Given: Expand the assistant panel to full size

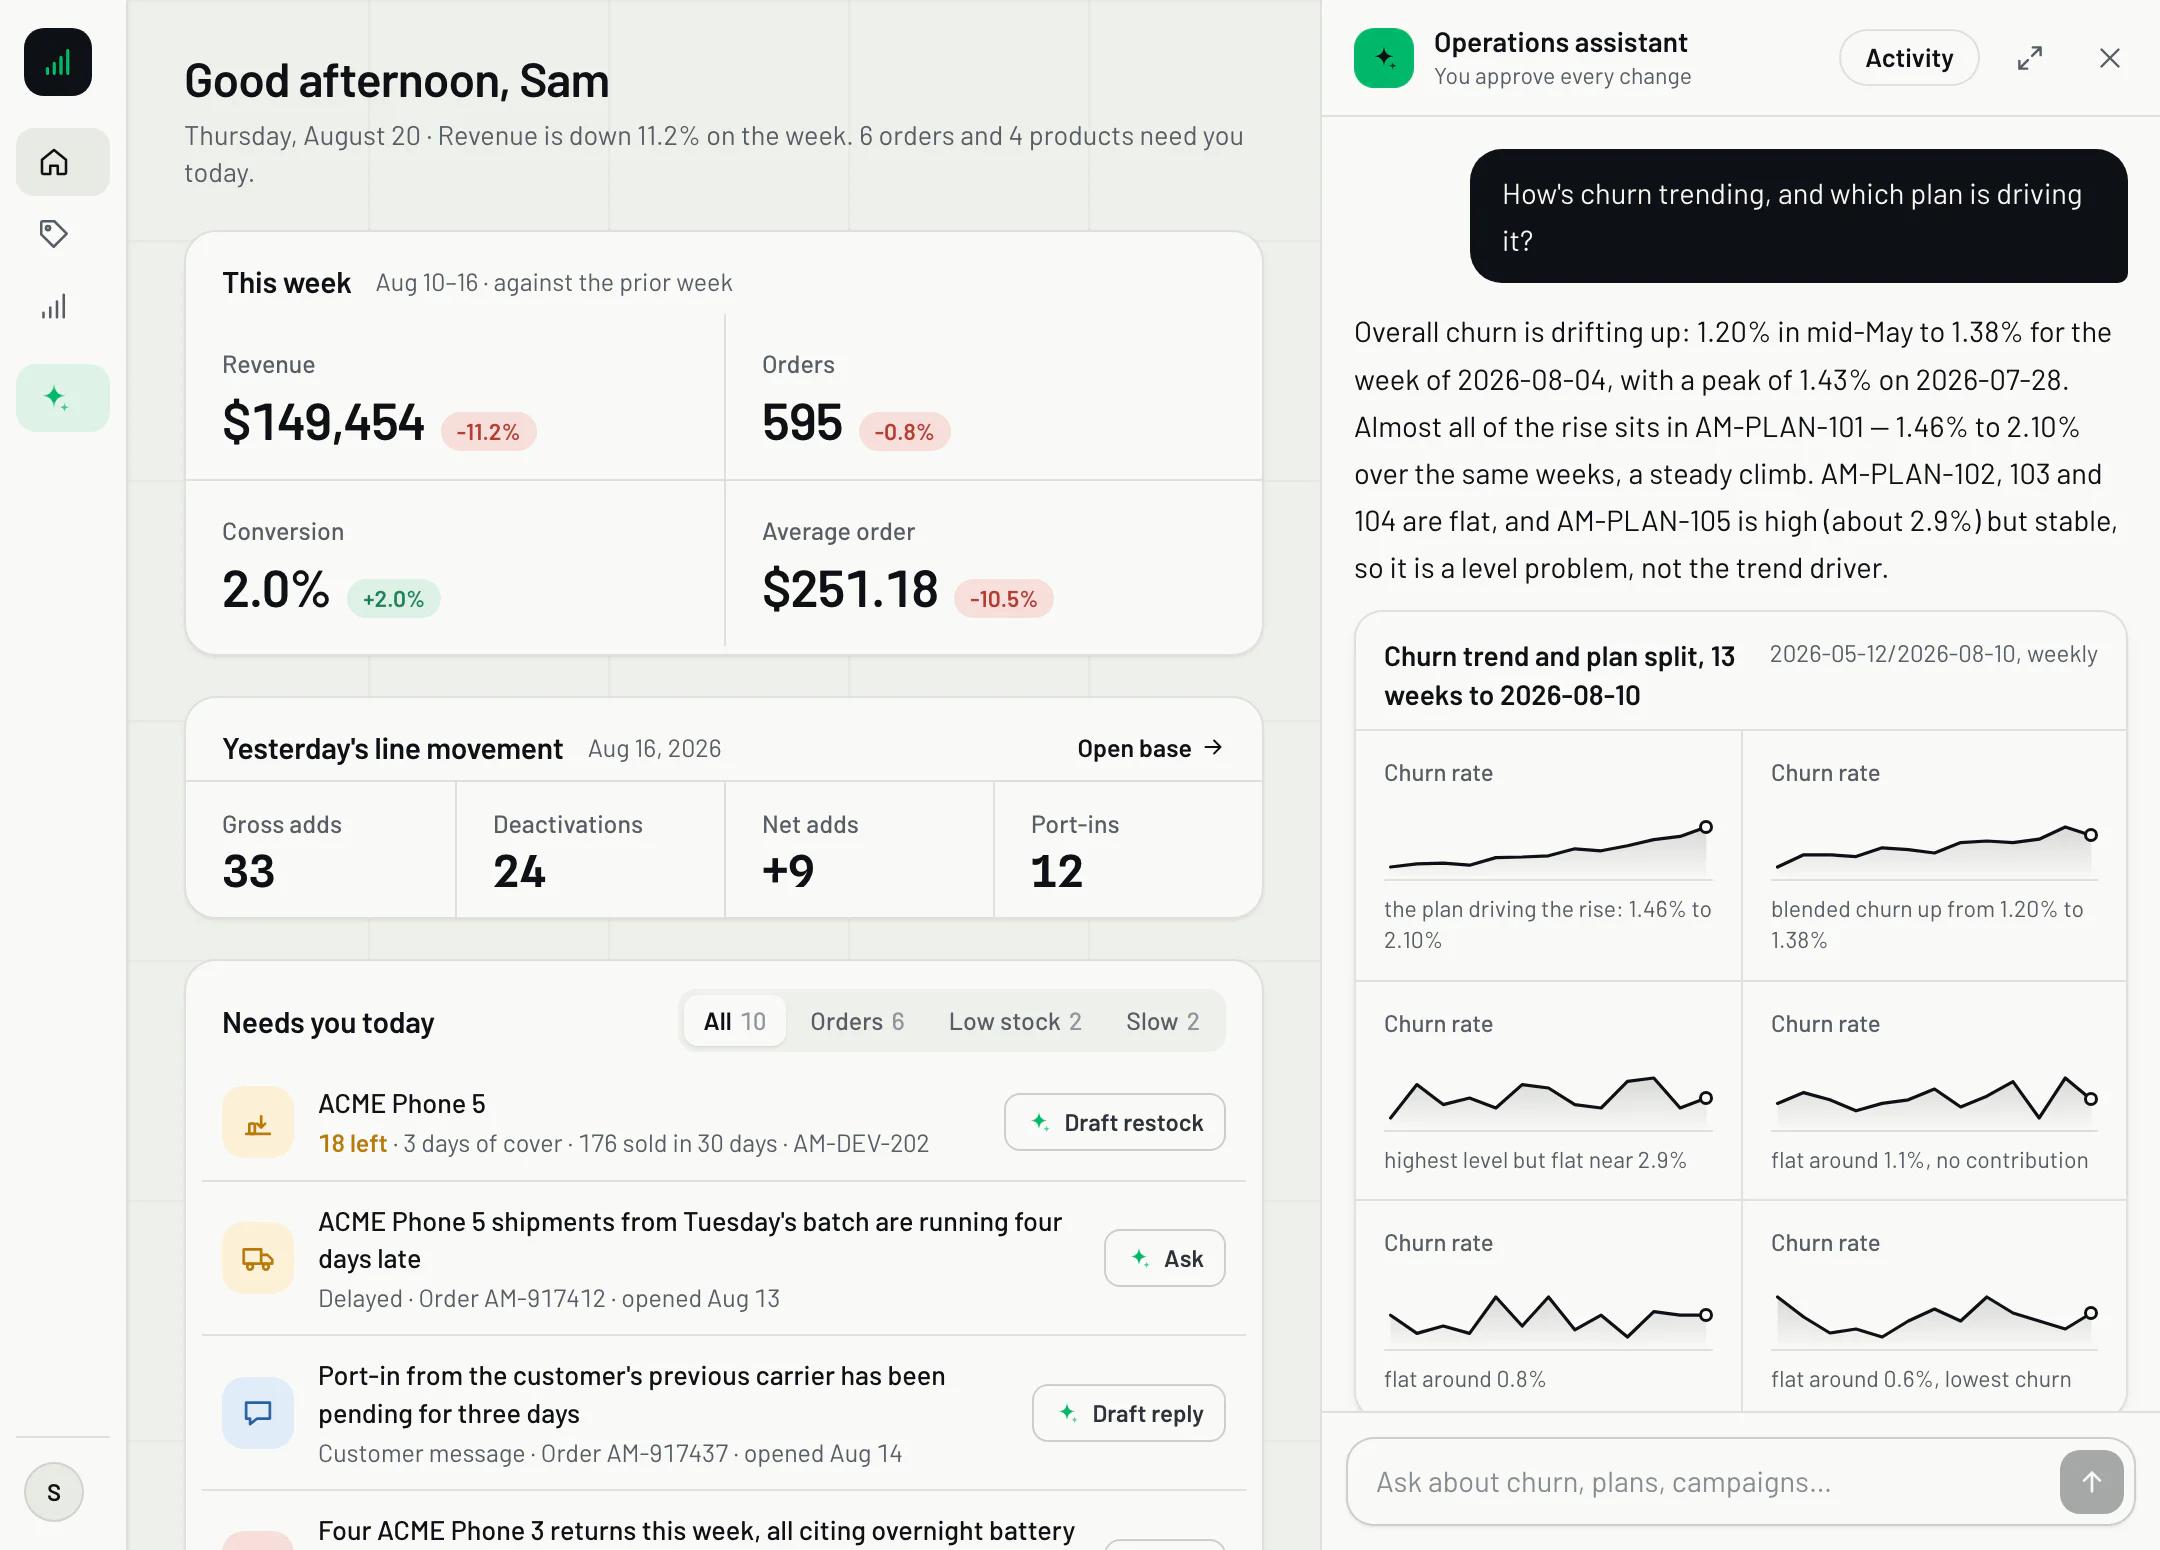Looking at the screenshot, I should click(x=2029, y=58).
